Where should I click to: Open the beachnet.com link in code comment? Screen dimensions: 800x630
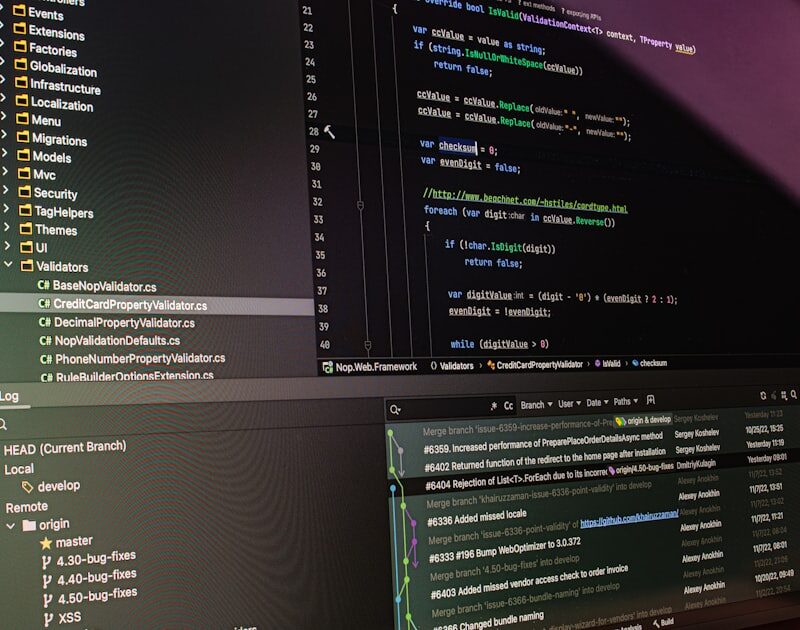(x=532, y=197)
